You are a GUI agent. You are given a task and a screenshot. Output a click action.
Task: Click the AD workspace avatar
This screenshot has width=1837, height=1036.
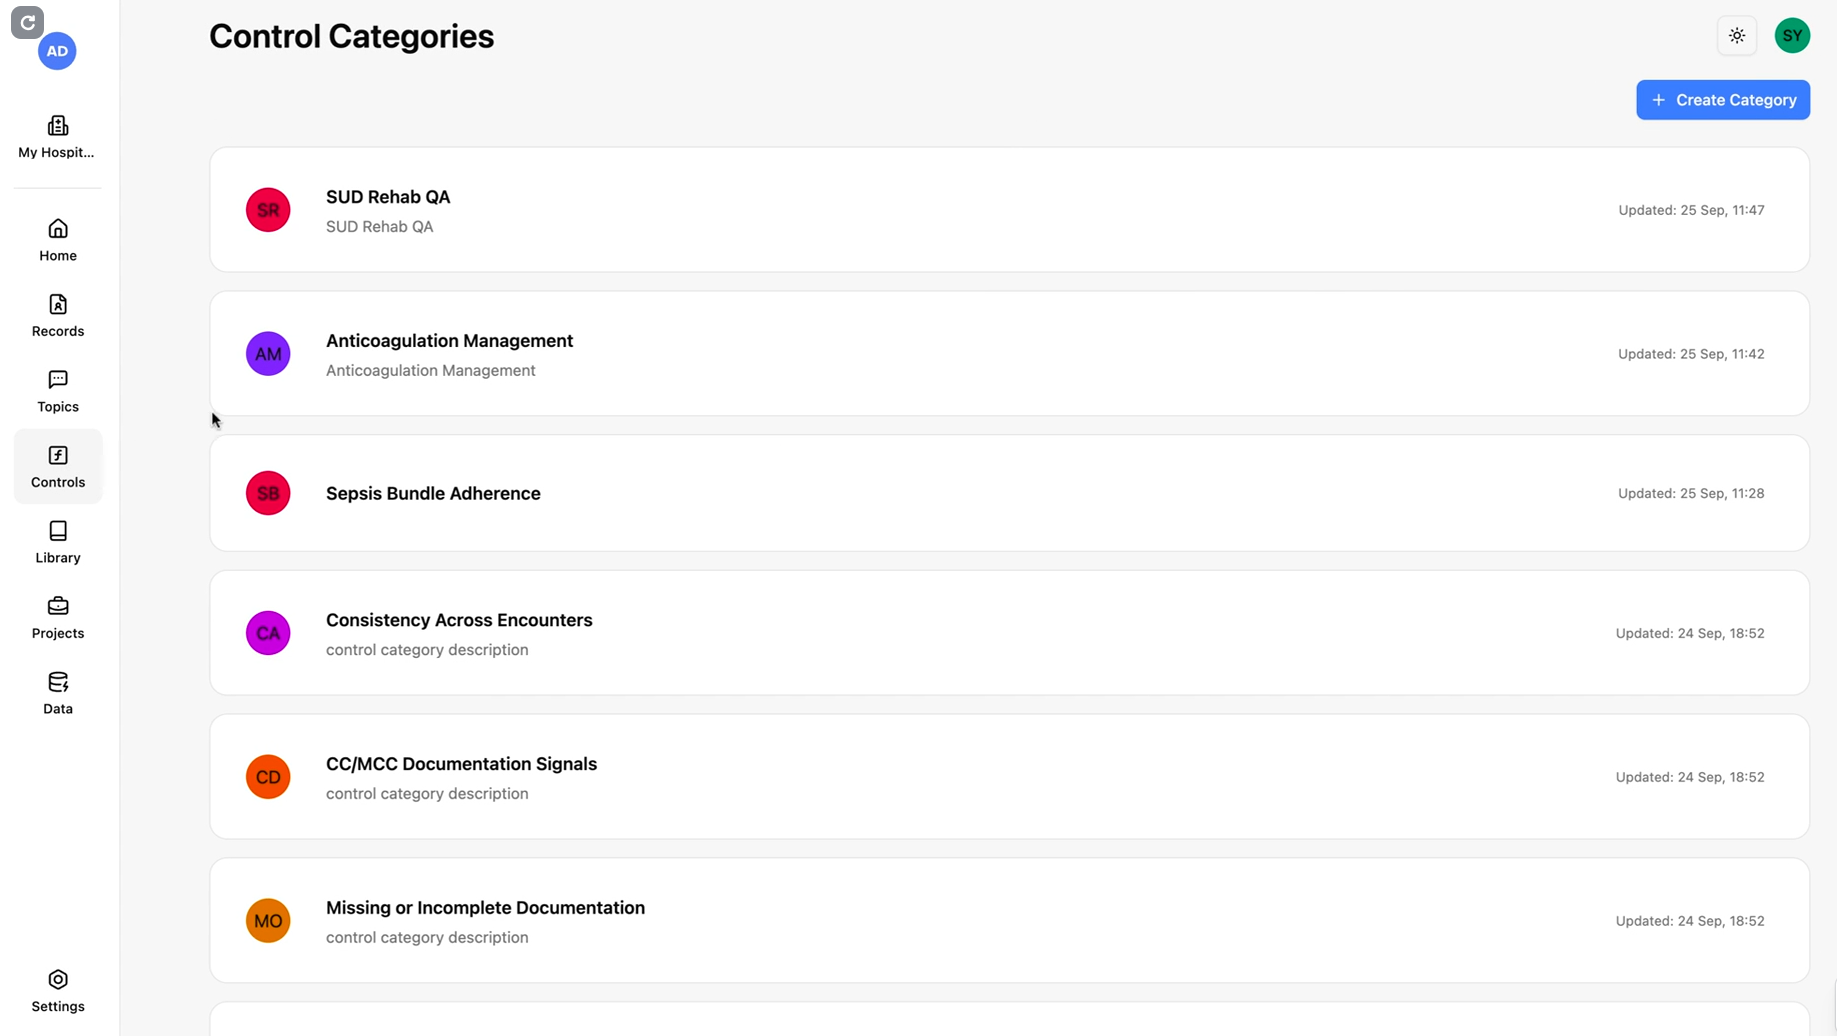[x=57, y=51]
